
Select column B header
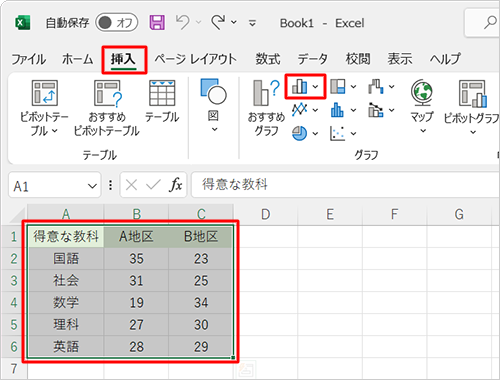tap(136, 214)
